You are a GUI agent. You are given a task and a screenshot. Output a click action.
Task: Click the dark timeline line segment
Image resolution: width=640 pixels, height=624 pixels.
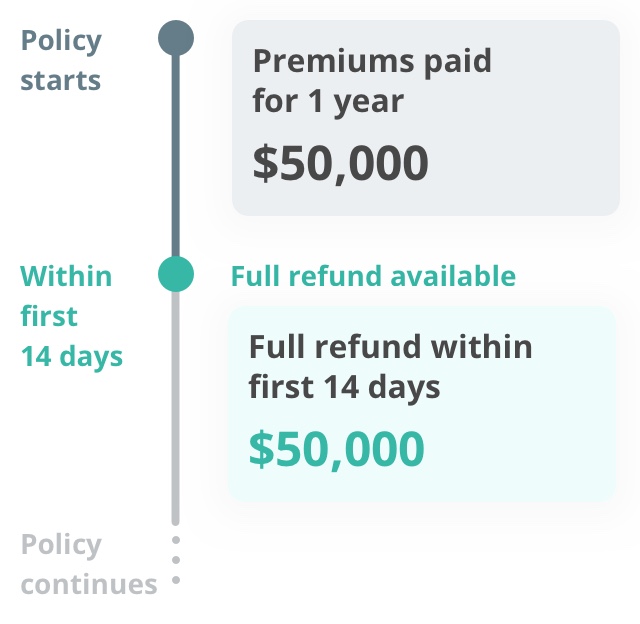tap(176, 156)
